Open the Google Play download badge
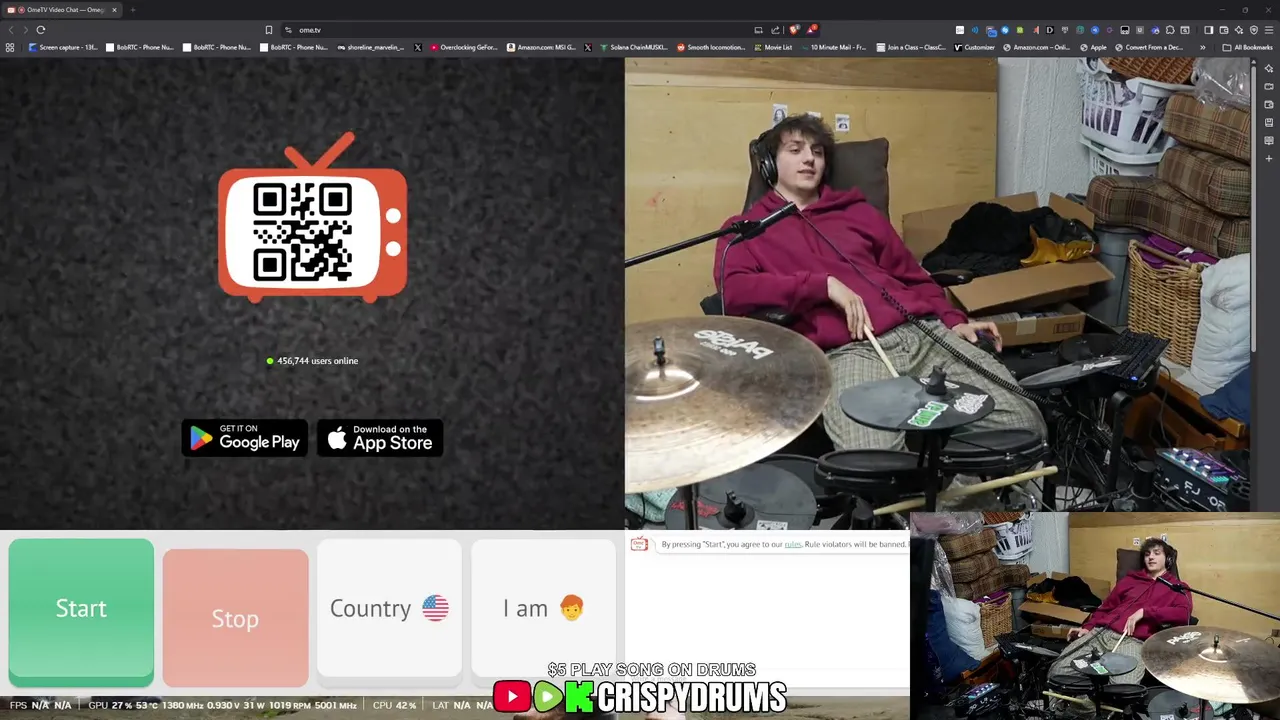 [245, 438]
